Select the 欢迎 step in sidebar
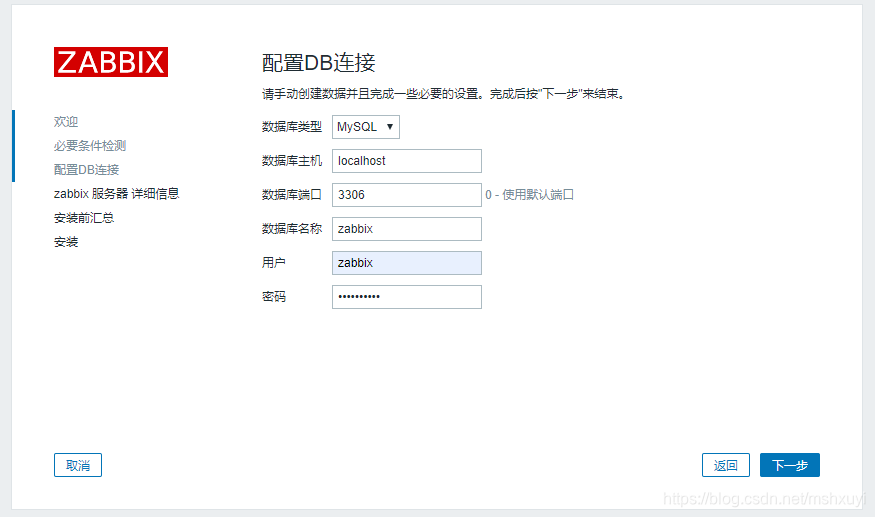 tap(66, 122)
